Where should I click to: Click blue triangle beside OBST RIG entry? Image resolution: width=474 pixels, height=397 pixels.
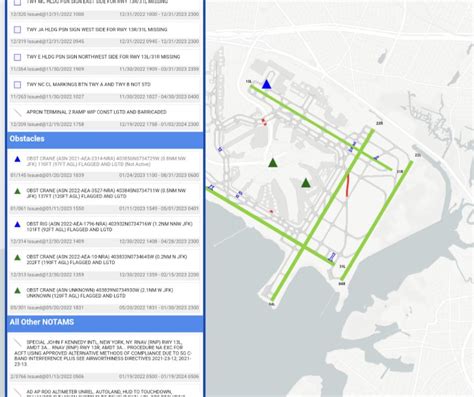pyautogui.click(x=18, y=225)
